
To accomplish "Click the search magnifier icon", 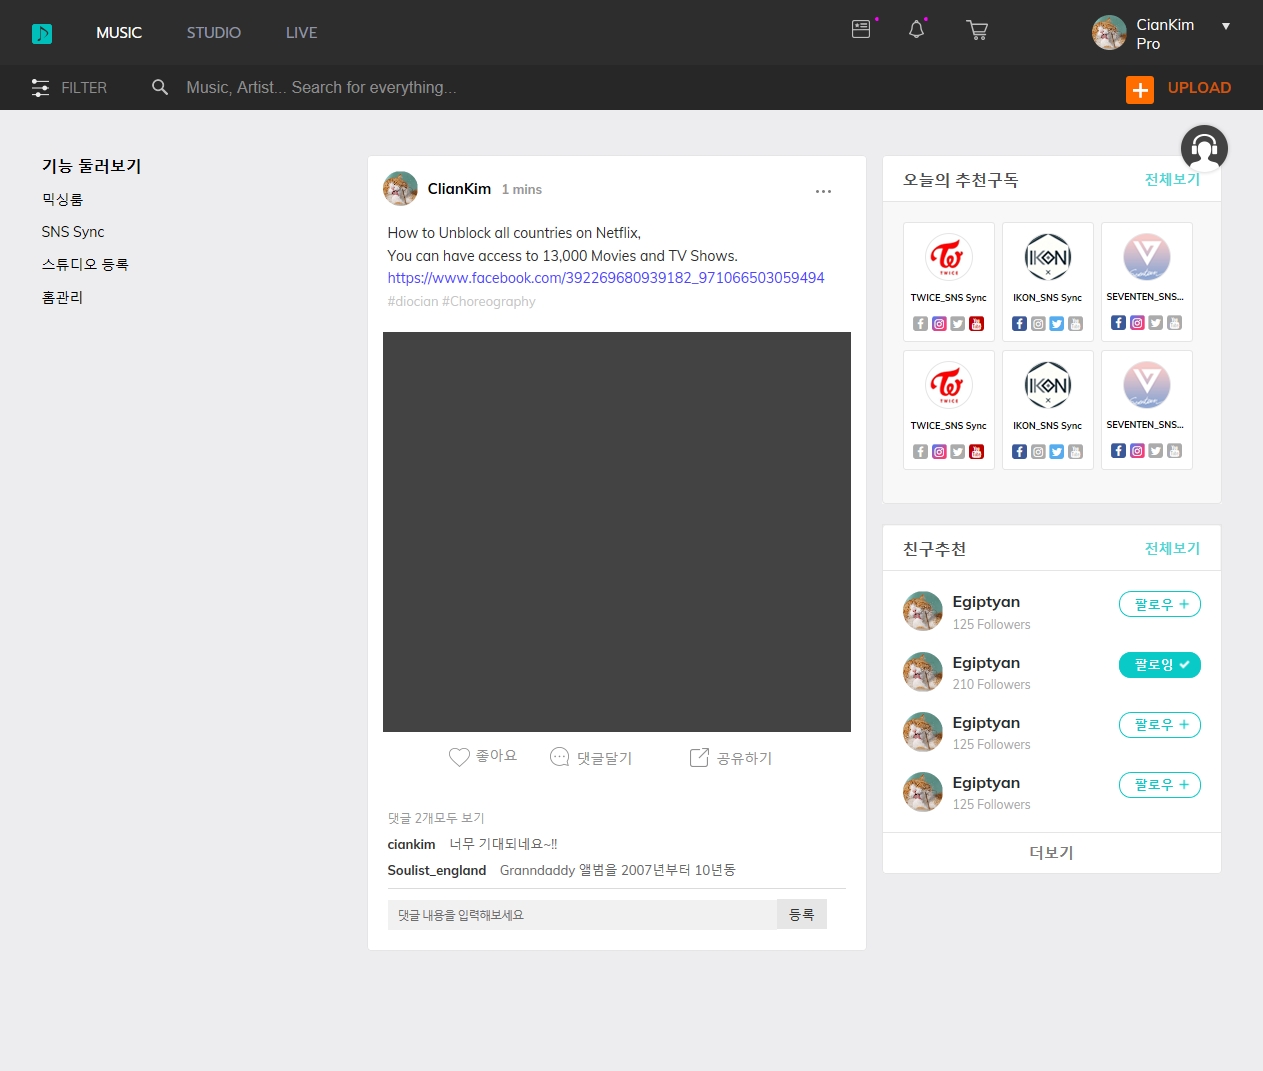I will 160,88.
